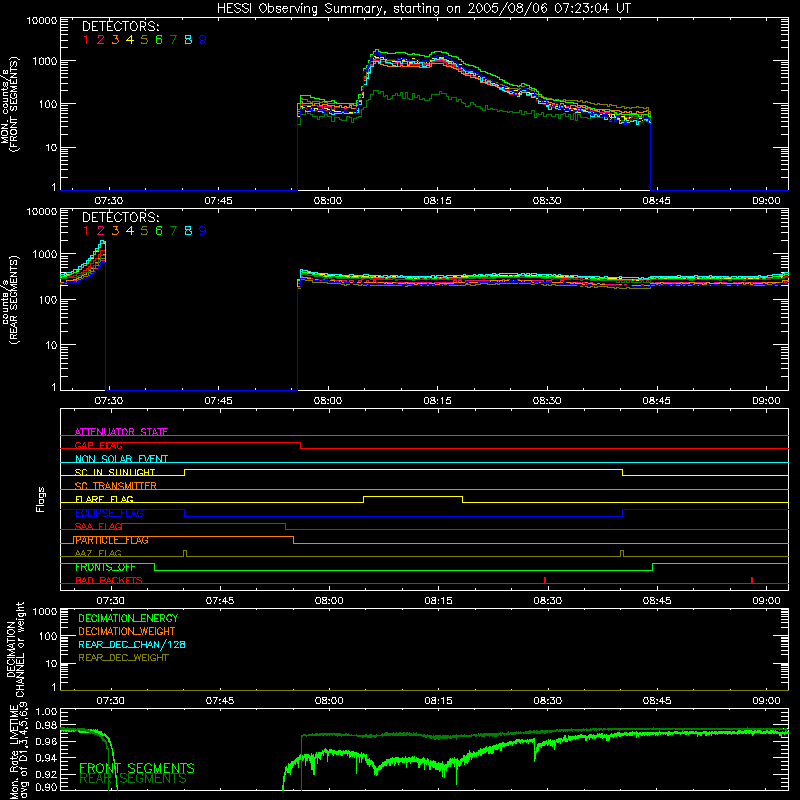Click the A4Z_FLAG pulse near 07:40

185,553
